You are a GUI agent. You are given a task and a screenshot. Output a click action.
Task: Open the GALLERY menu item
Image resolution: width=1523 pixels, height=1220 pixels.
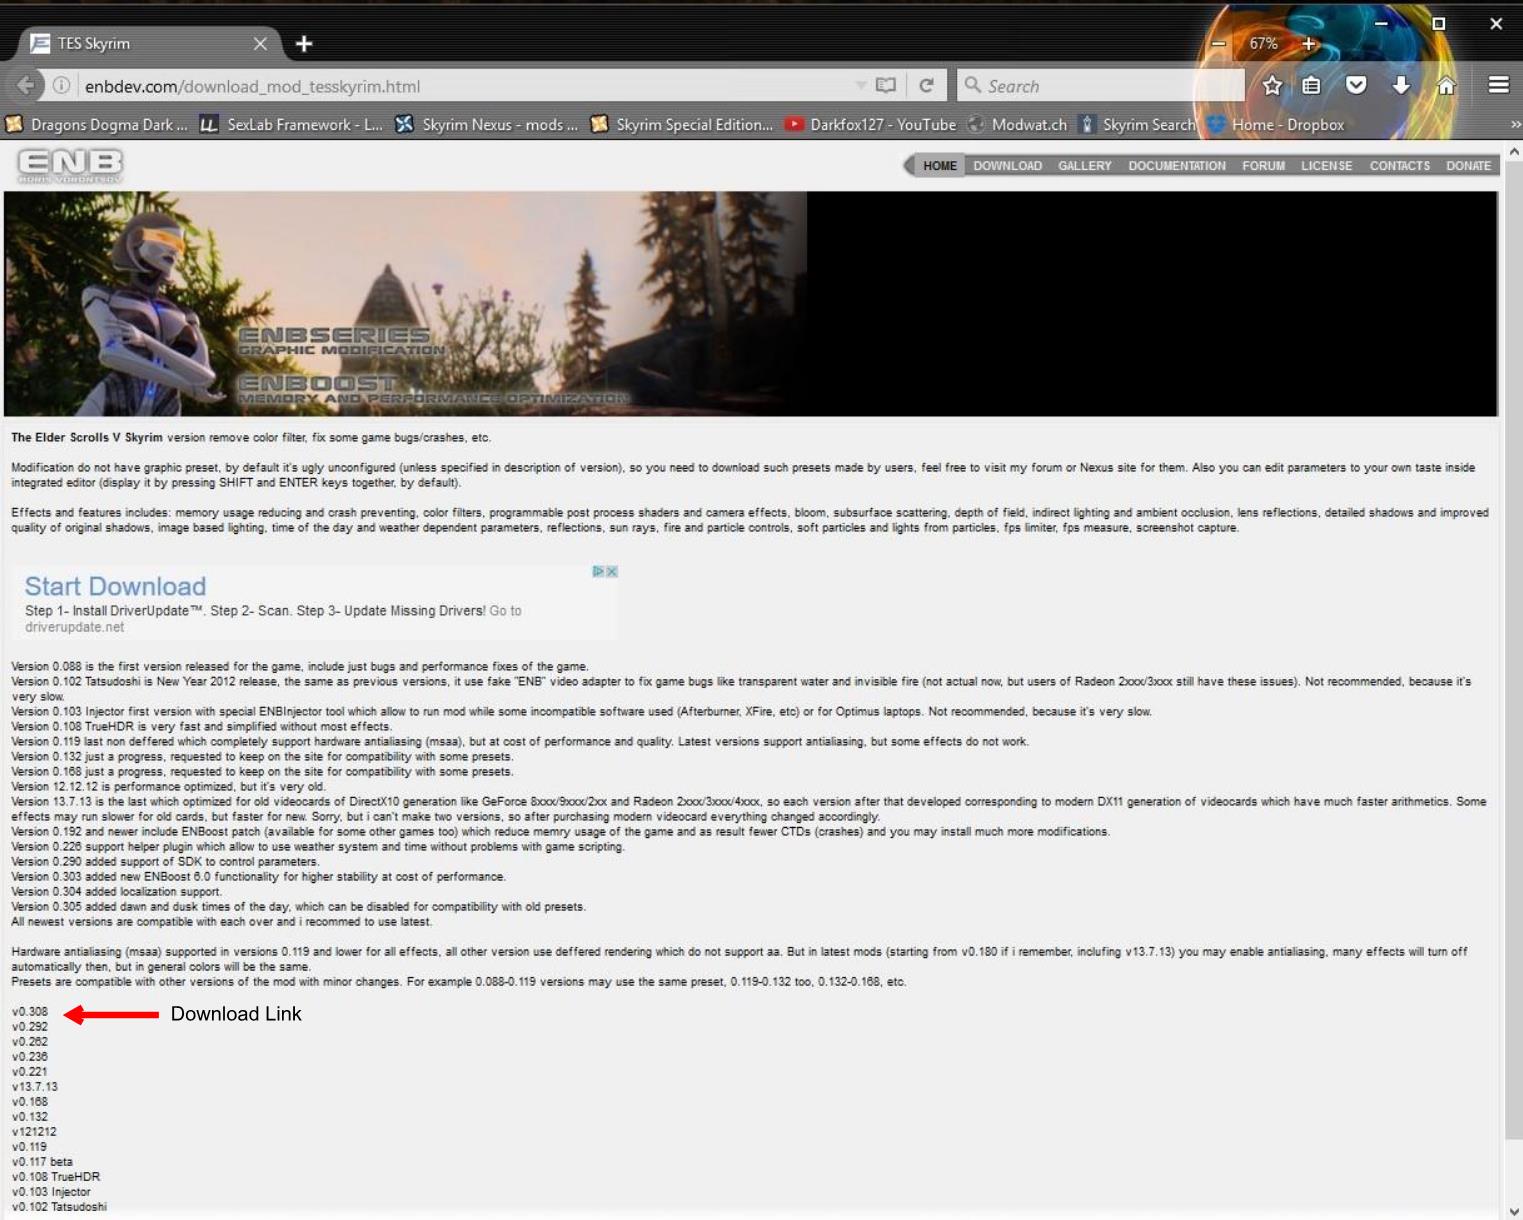(1085, 166)
